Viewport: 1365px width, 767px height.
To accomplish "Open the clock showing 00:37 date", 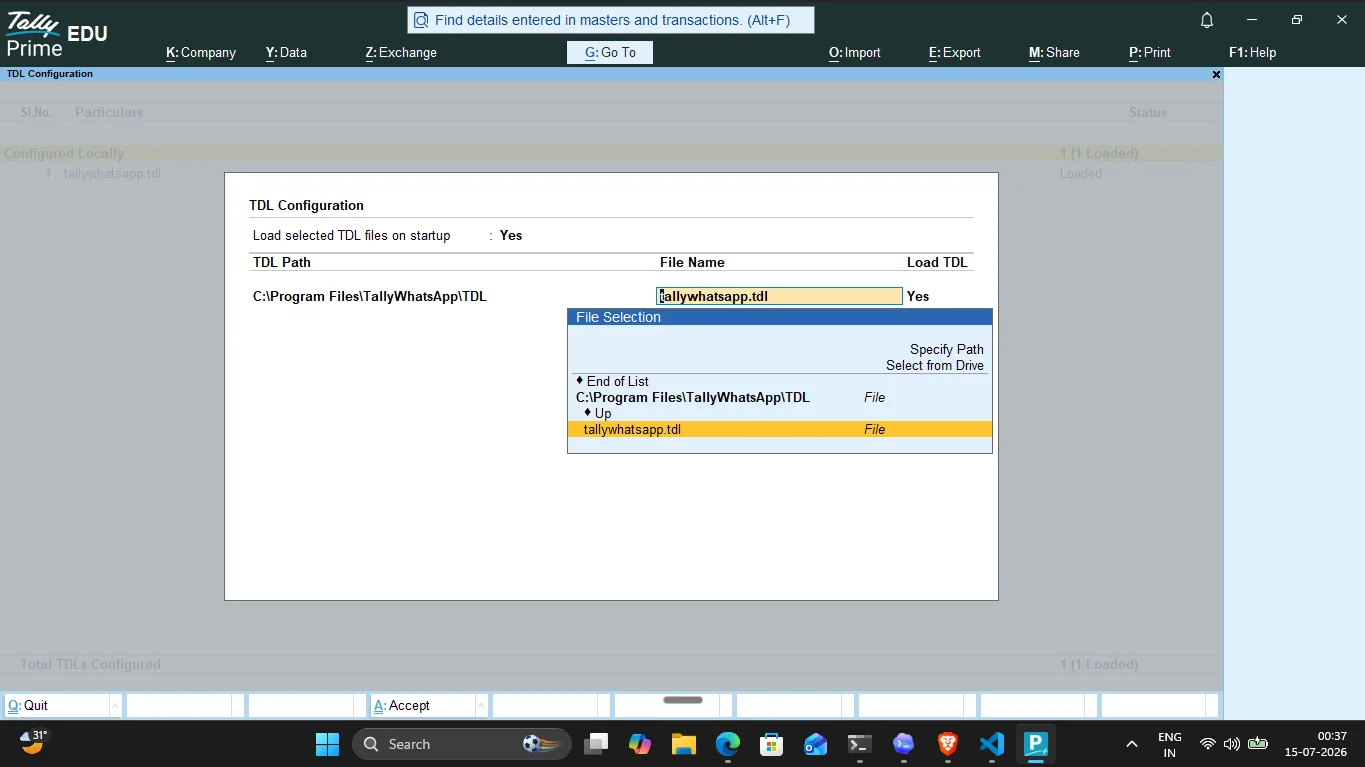I will (1317, 744).
